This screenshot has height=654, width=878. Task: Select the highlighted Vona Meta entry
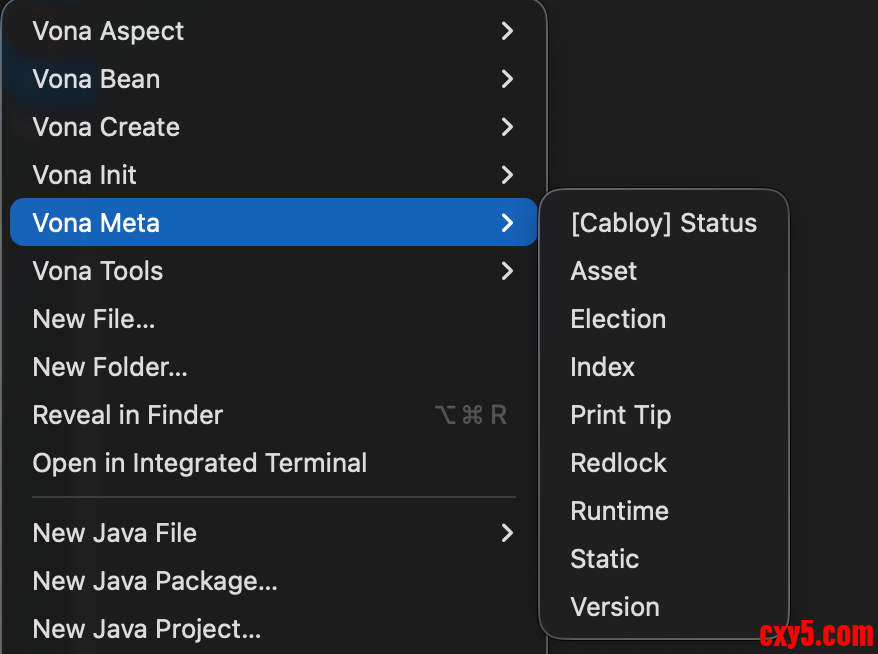point(96,223)
